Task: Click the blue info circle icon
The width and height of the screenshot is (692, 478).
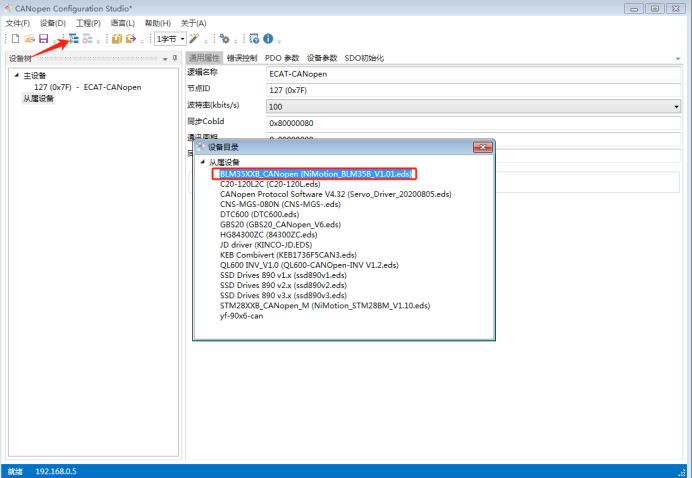Action: 268,39
